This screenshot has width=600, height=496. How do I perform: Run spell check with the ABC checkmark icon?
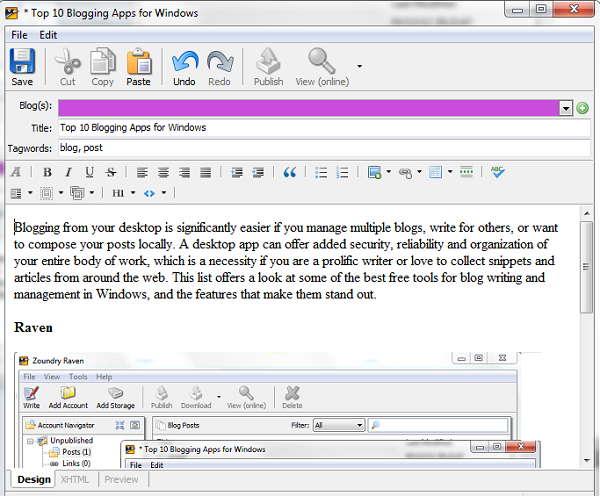pos(497,172)
